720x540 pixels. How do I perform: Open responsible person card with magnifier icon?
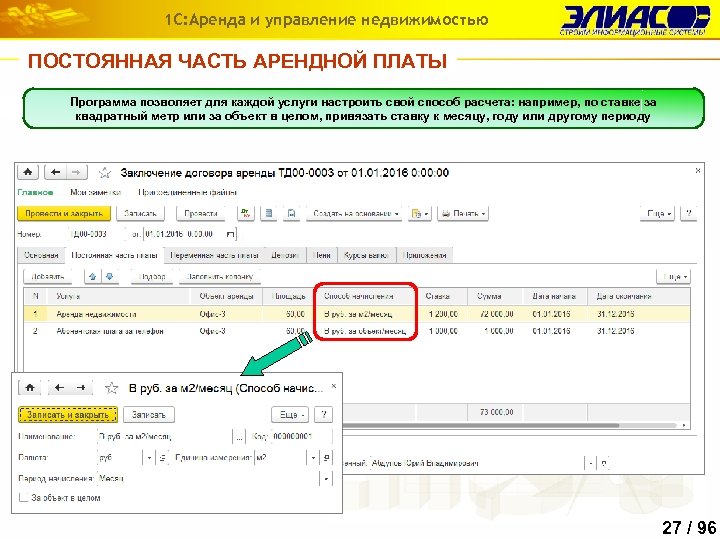click(x=604, y=463)
